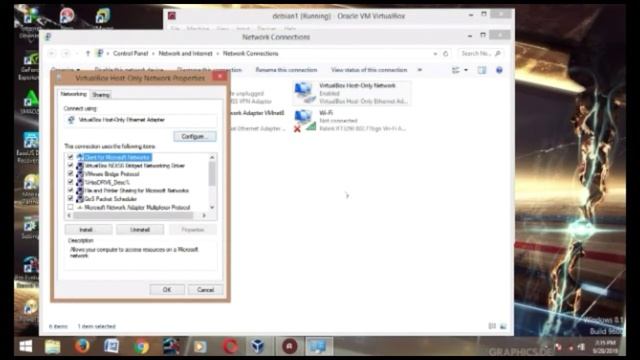
Task: Toggle the preview pane icon in Network Connections
Action: 482,70
